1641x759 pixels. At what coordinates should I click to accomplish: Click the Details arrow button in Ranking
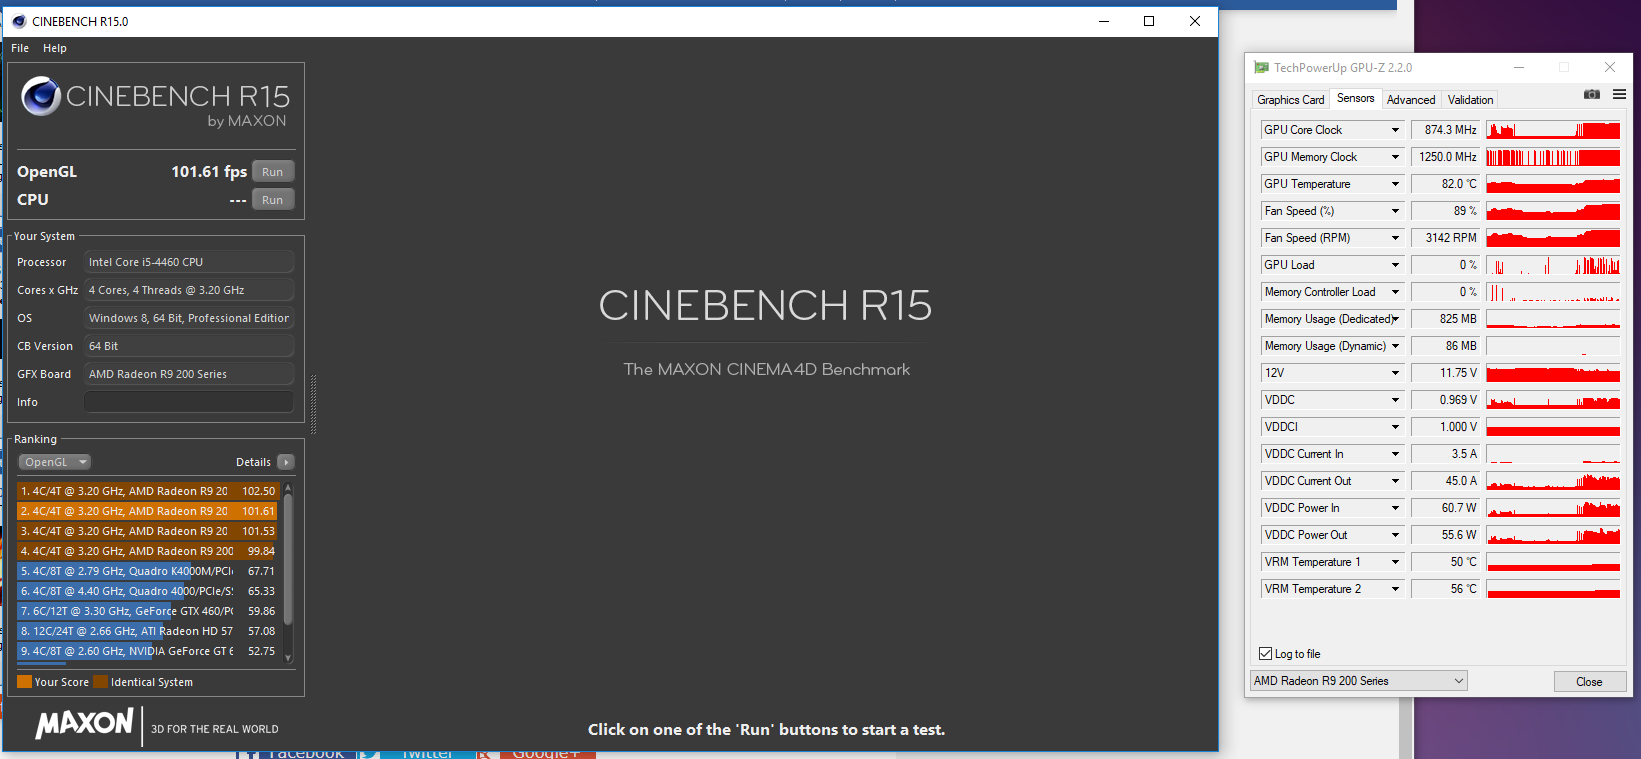point(286,462)
